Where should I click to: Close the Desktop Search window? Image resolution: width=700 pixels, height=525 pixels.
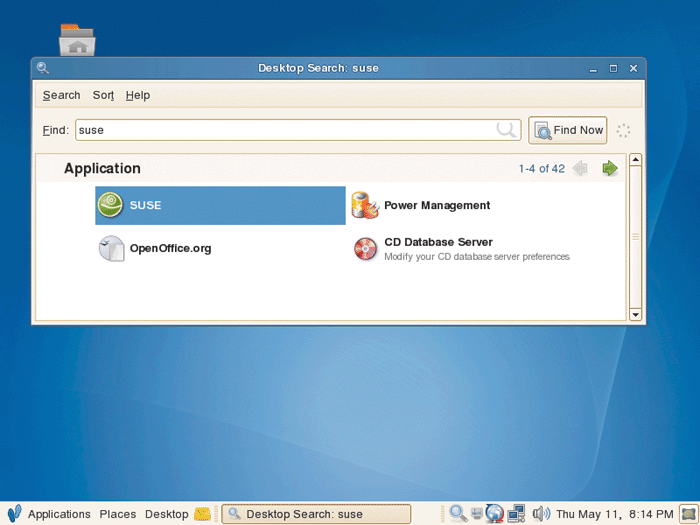[x=633, y=68]
